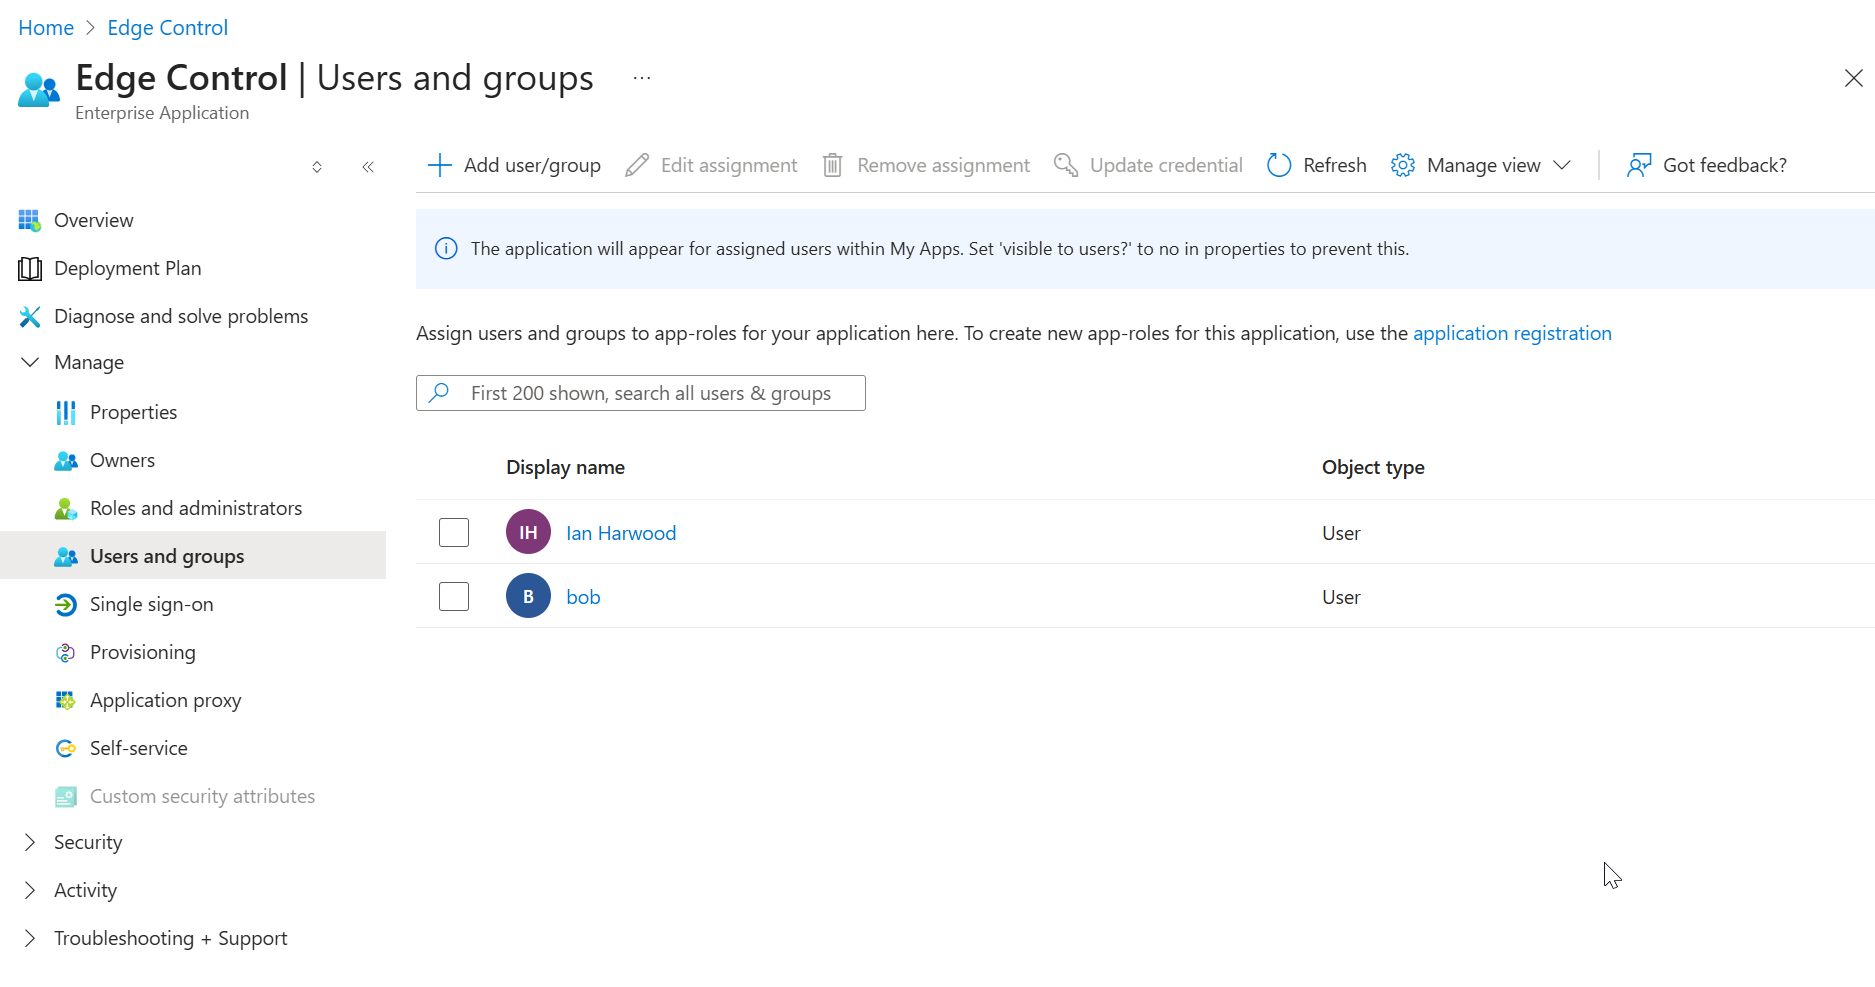This screenshot has height=987, width=1875.
Task: Click the Overview grid icon in sidebar
Action: click(x=30, y=220)
